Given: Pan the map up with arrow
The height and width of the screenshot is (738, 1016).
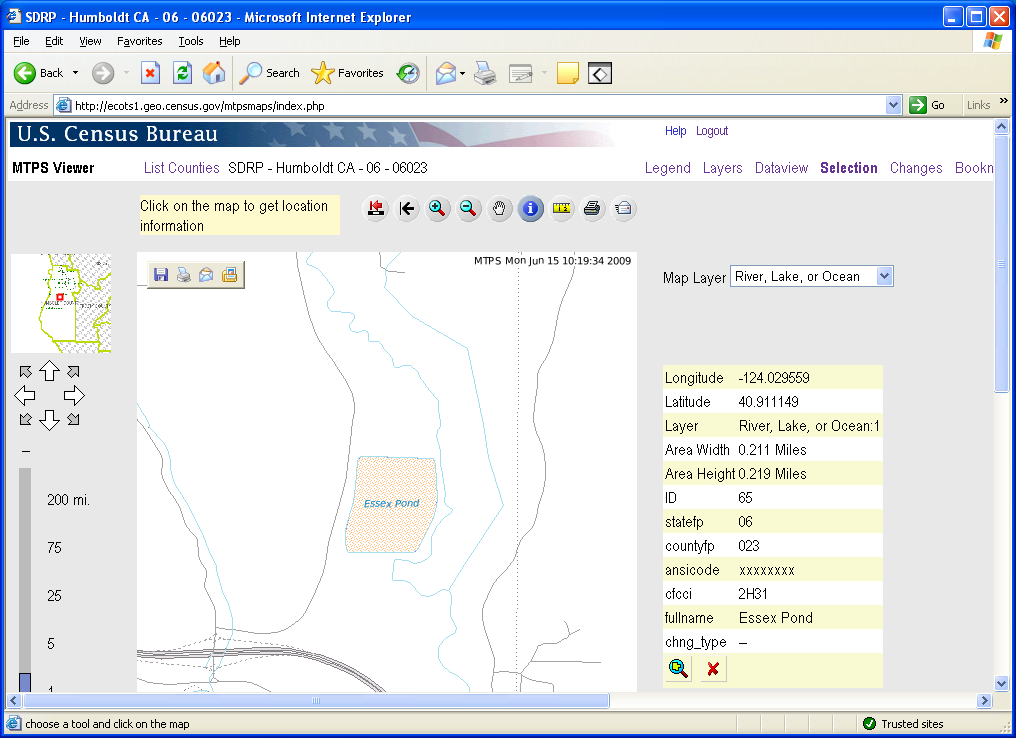Looking at the screenshot, I should pyautogui.click(x=49, y=371).
